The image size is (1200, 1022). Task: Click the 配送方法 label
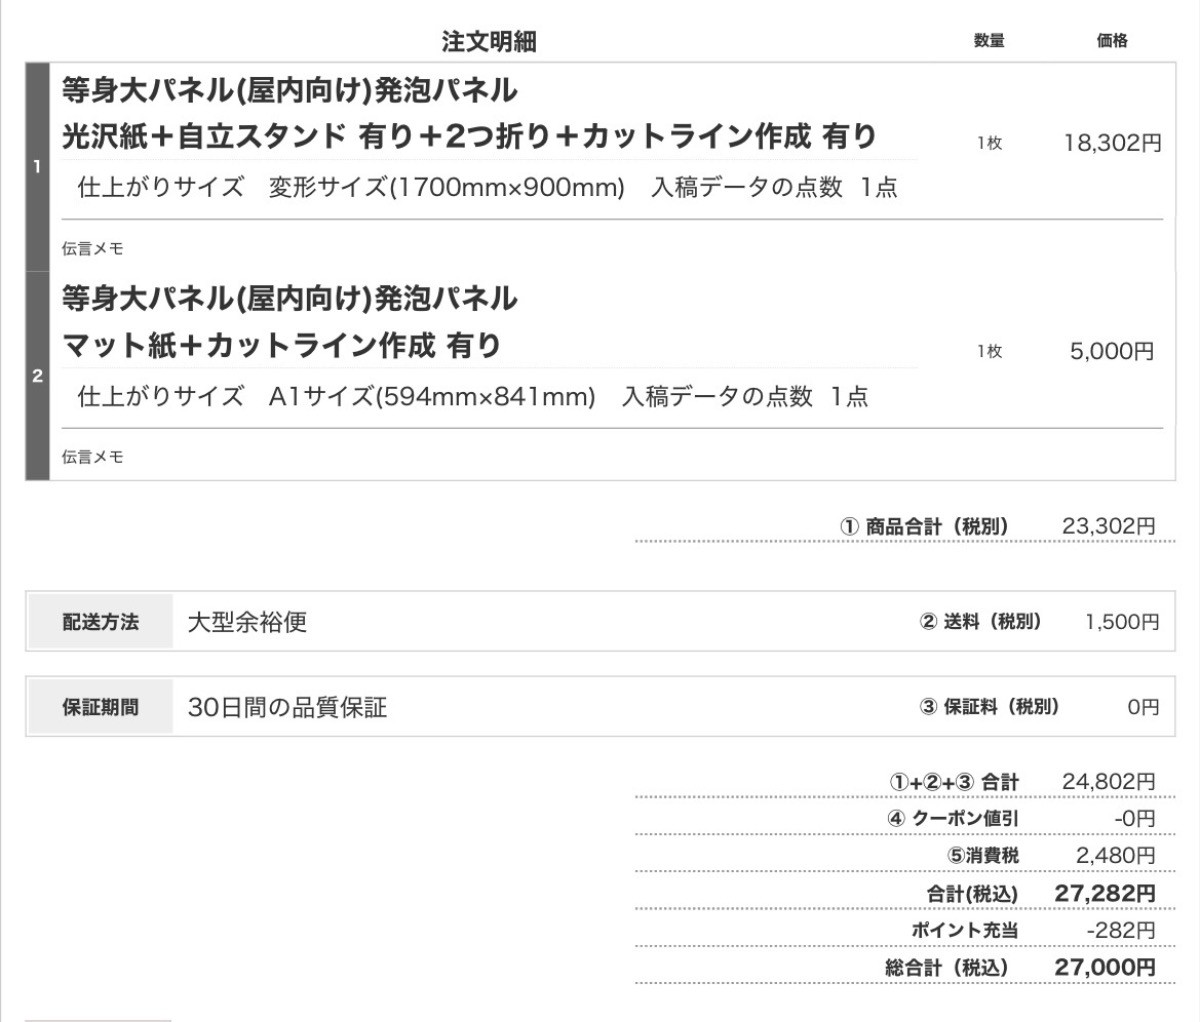(100, 622)
